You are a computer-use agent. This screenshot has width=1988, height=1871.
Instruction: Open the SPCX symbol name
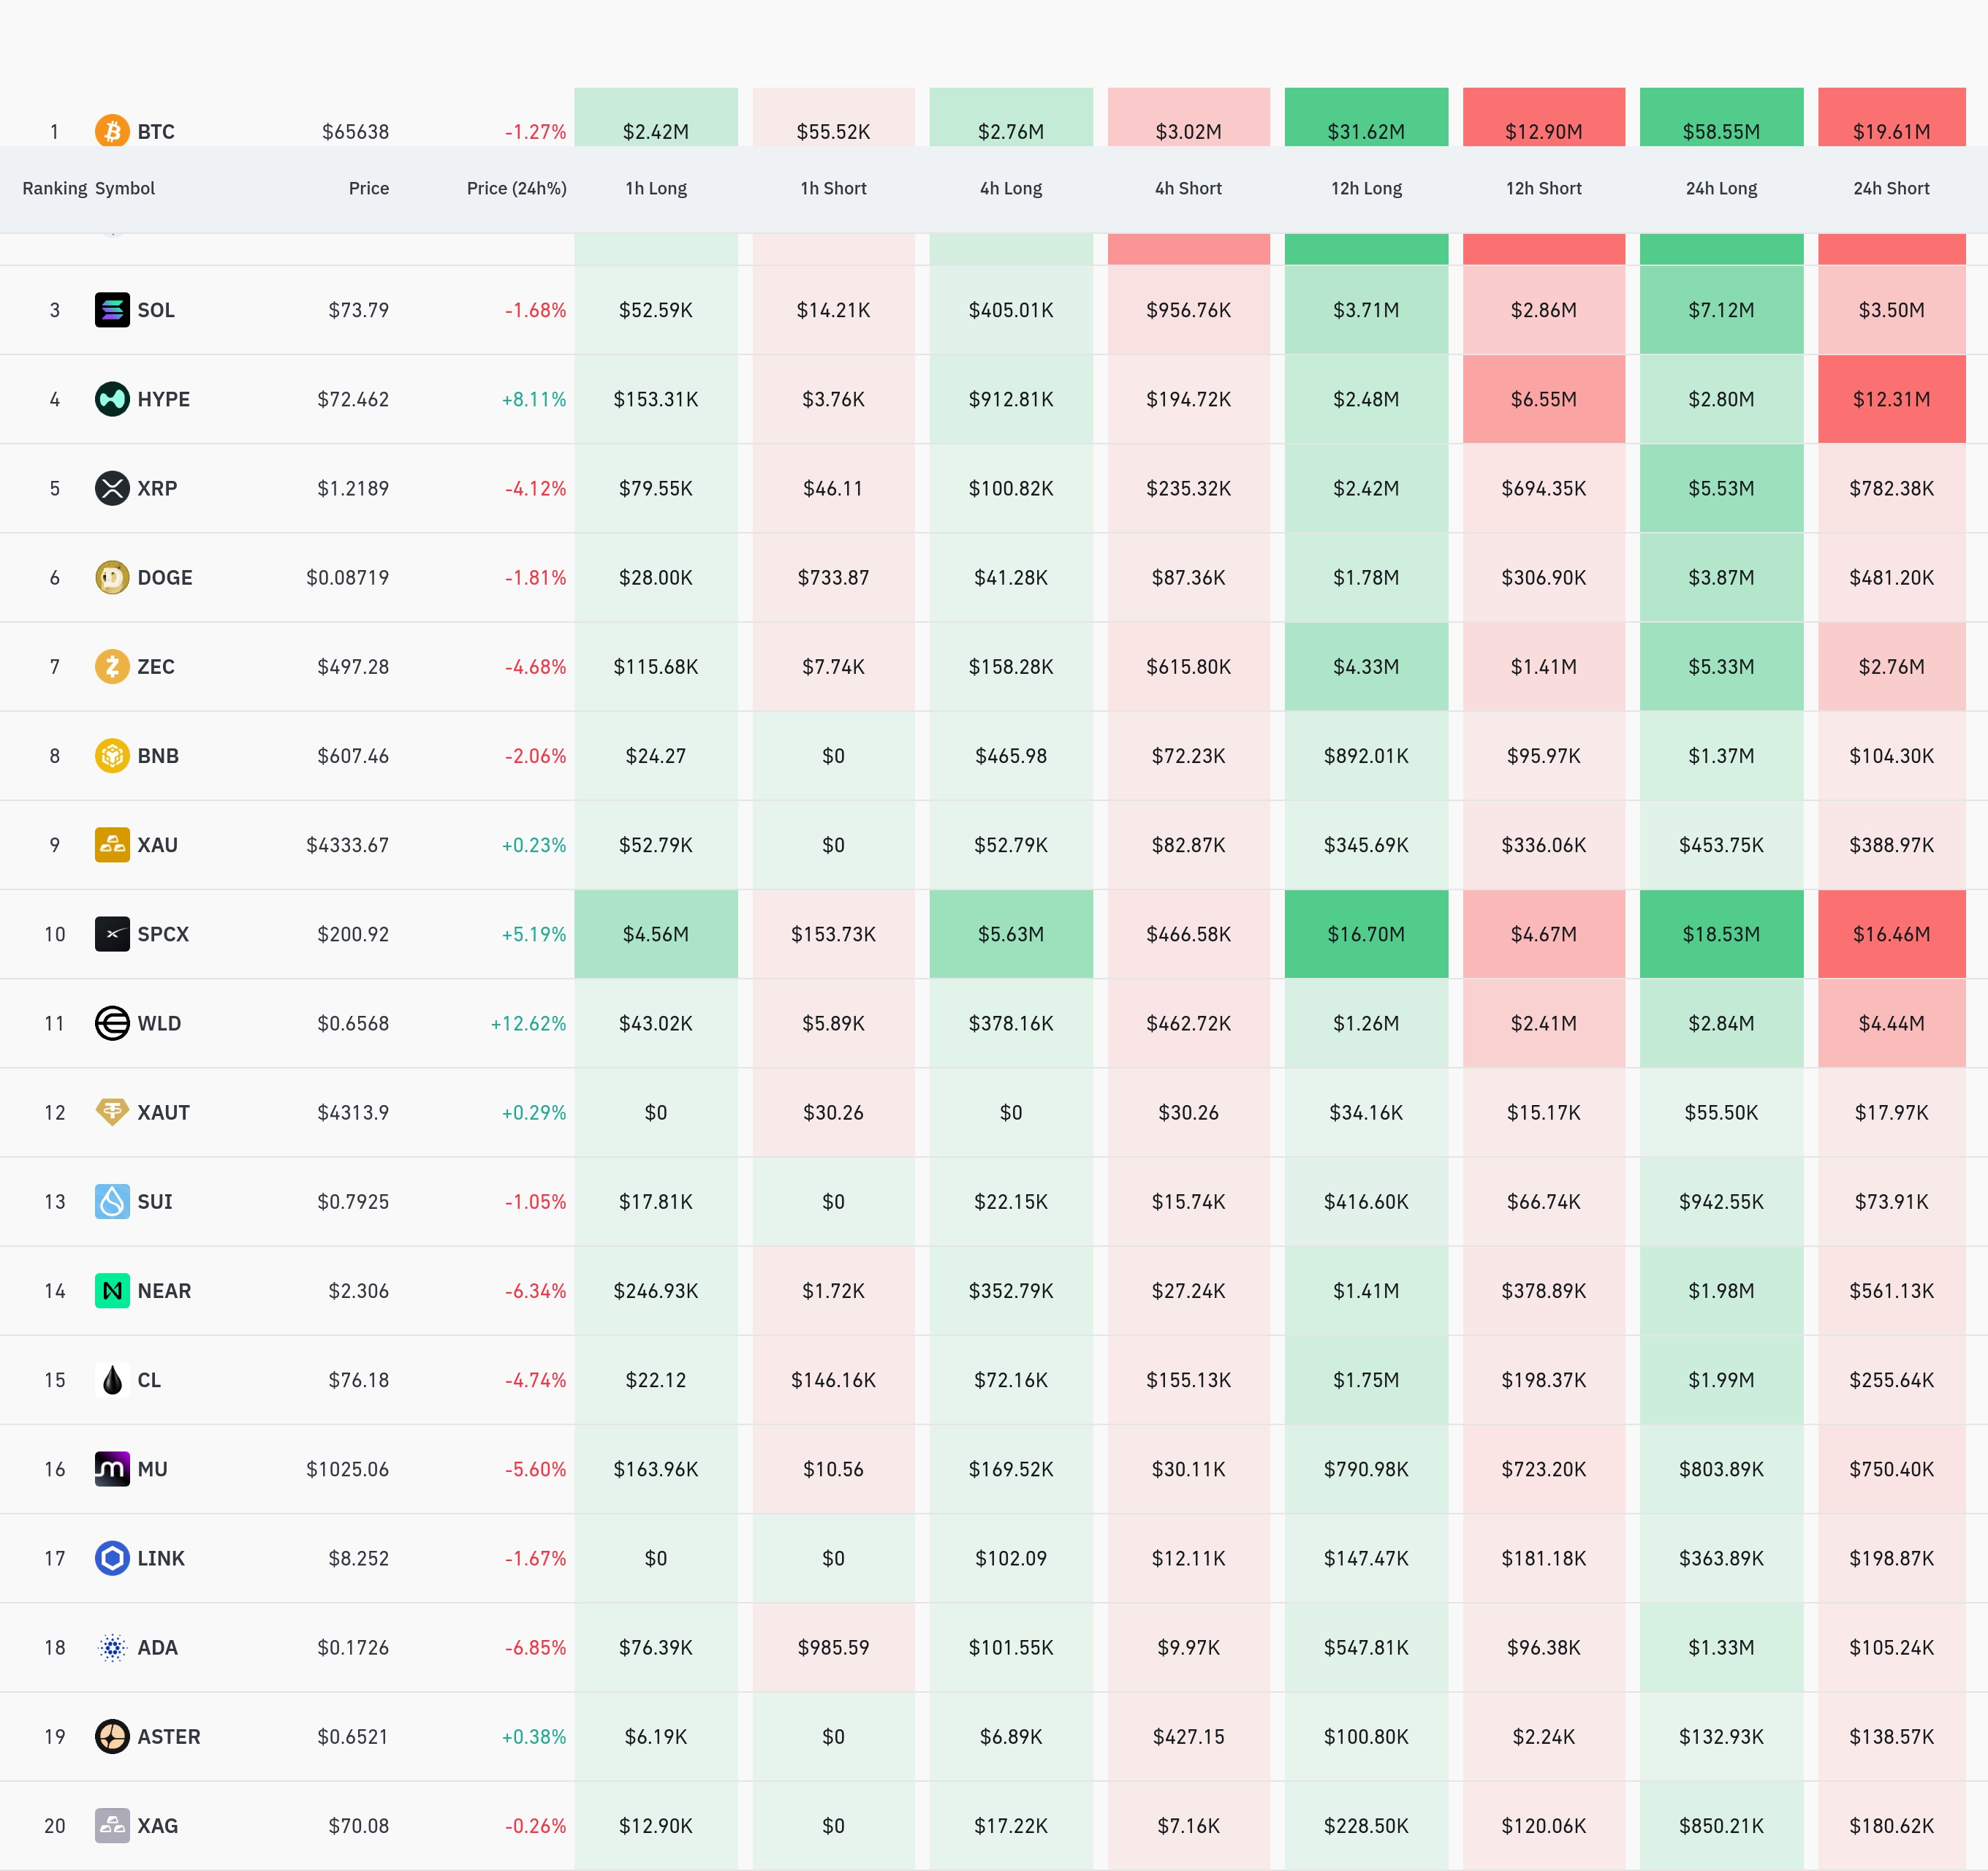(163, 934)
